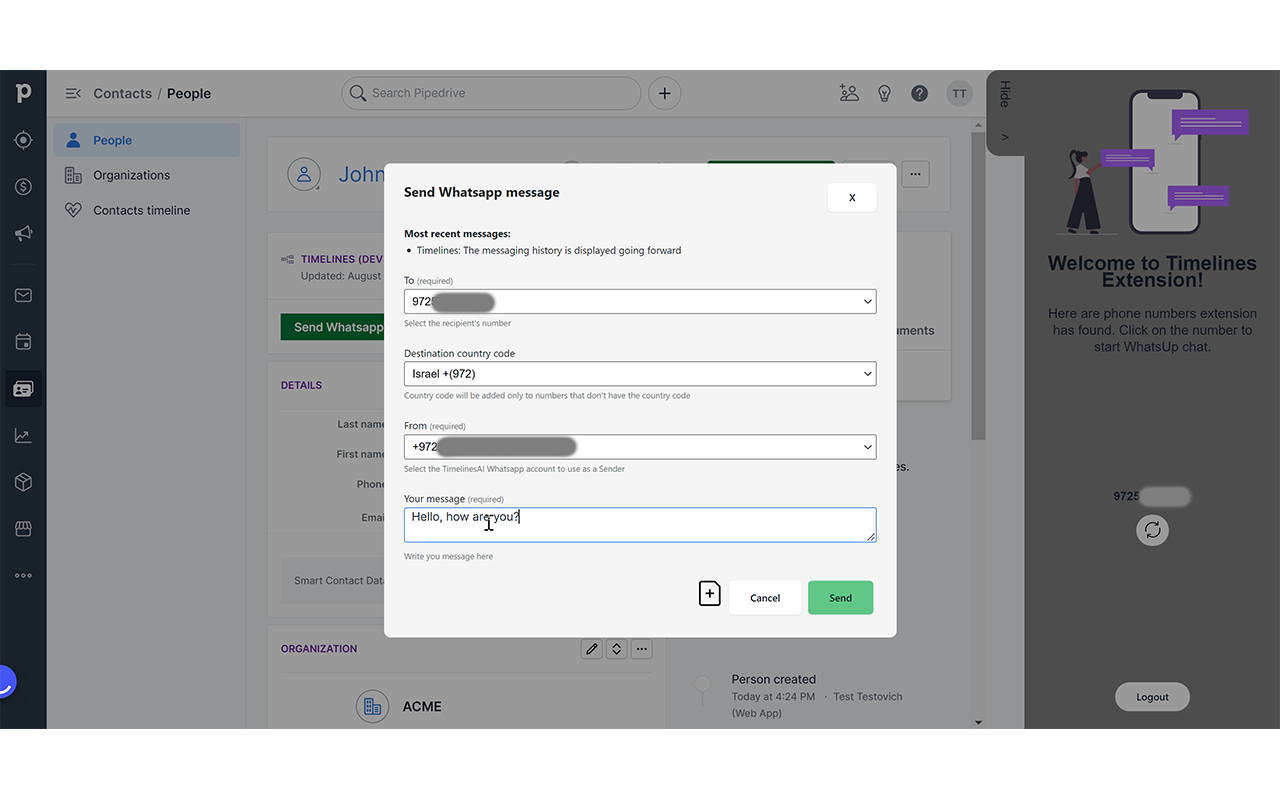Collapse the sidebar menu toggle icon

[x=73, y=93]
